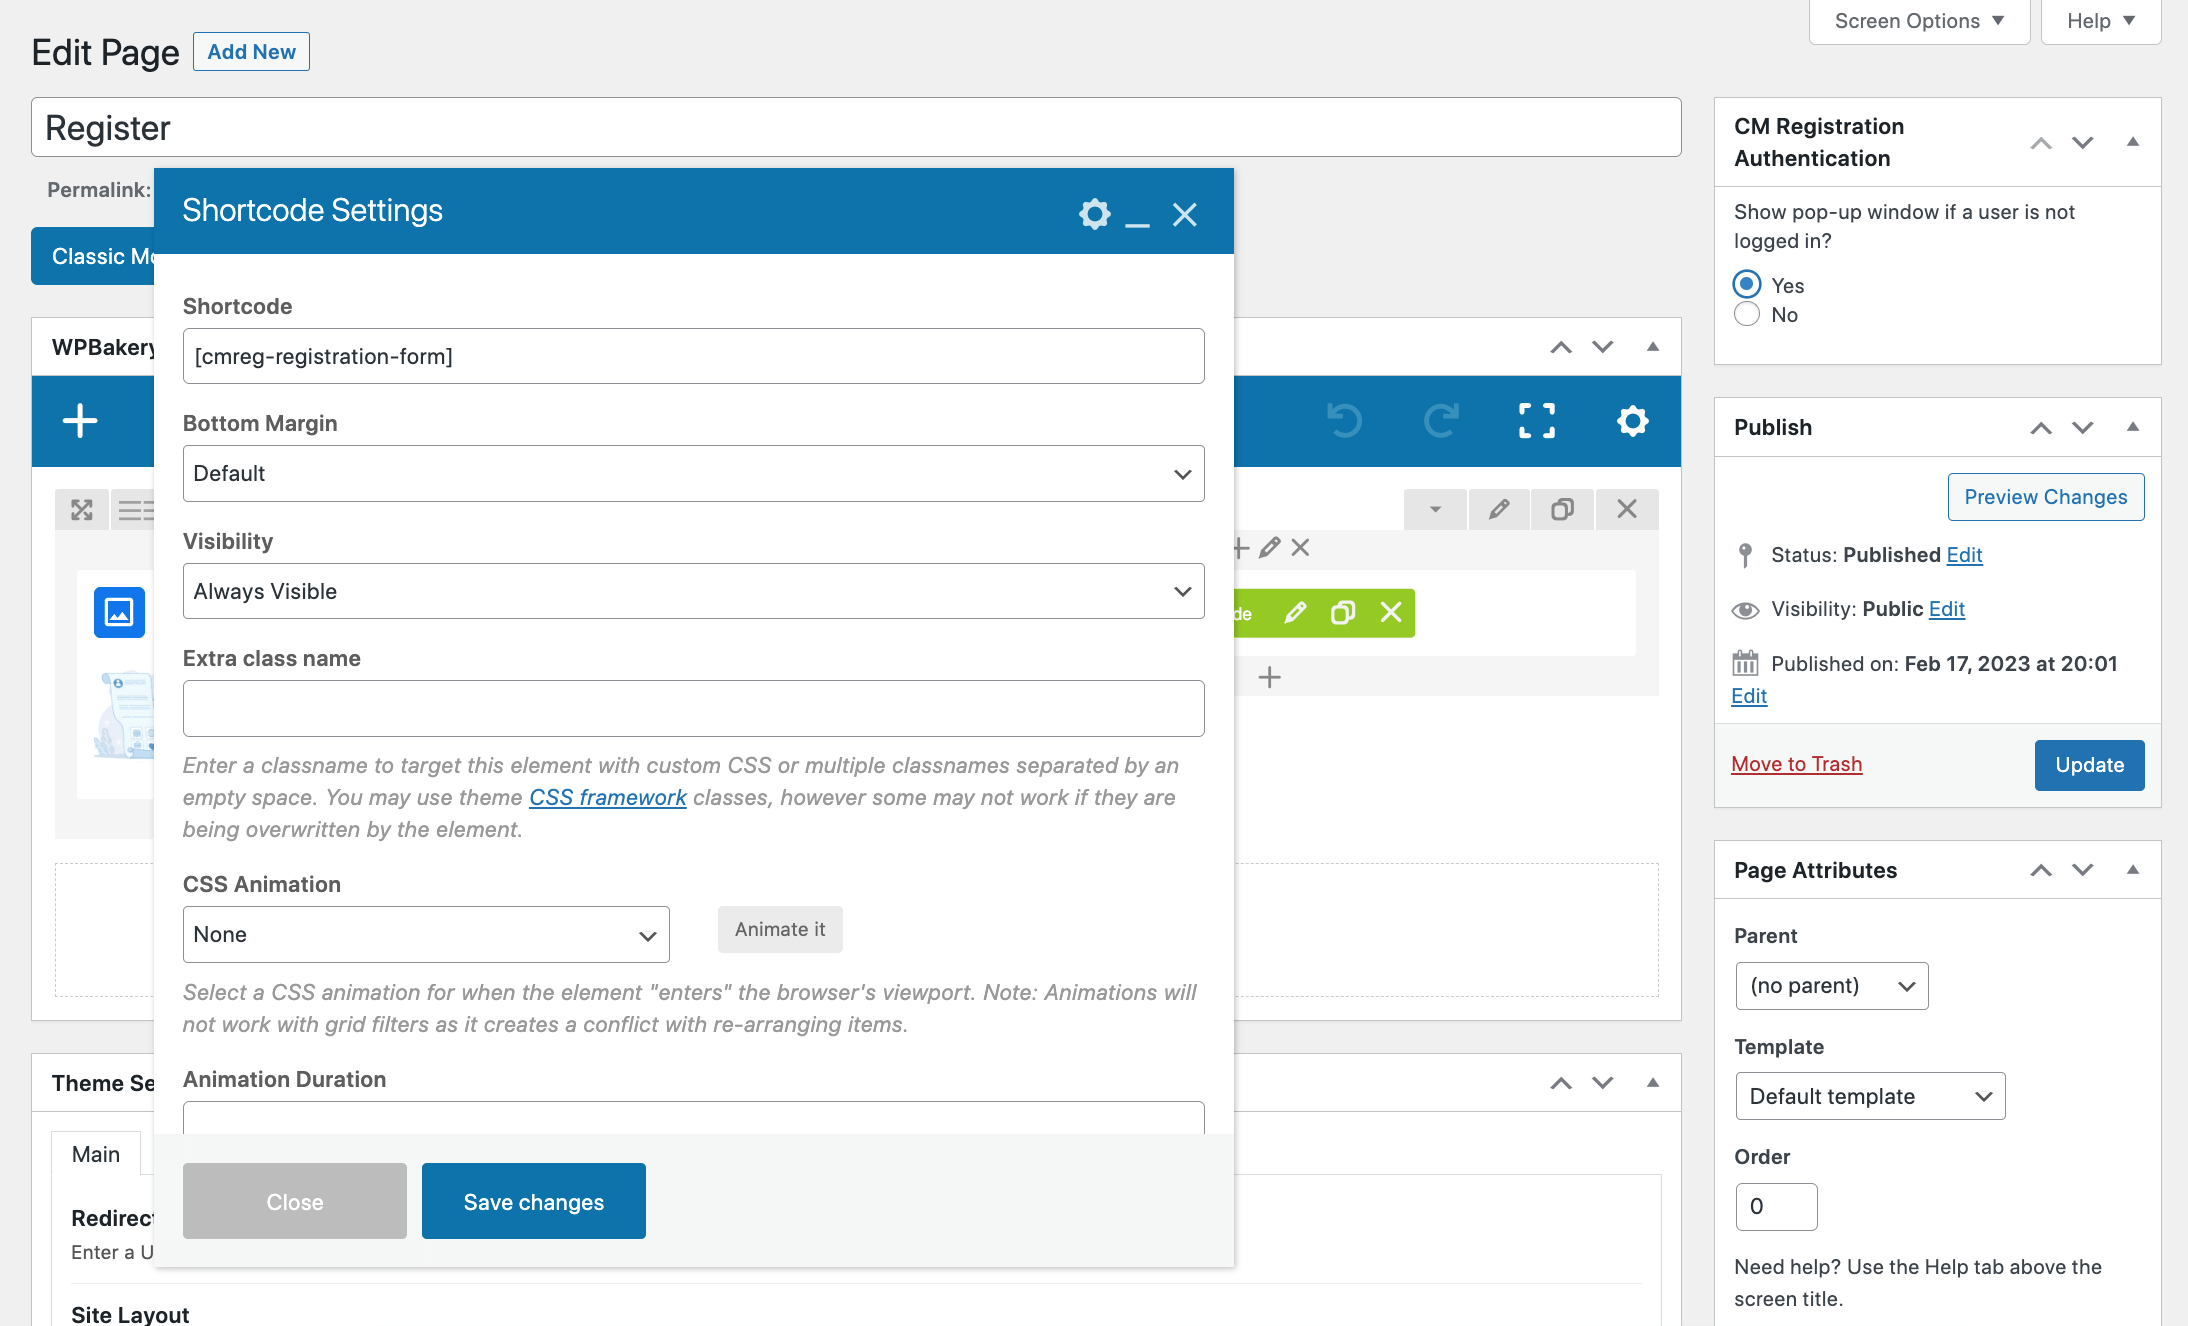Click the Main tab in Theme Settings

[x=95, y=1154]
